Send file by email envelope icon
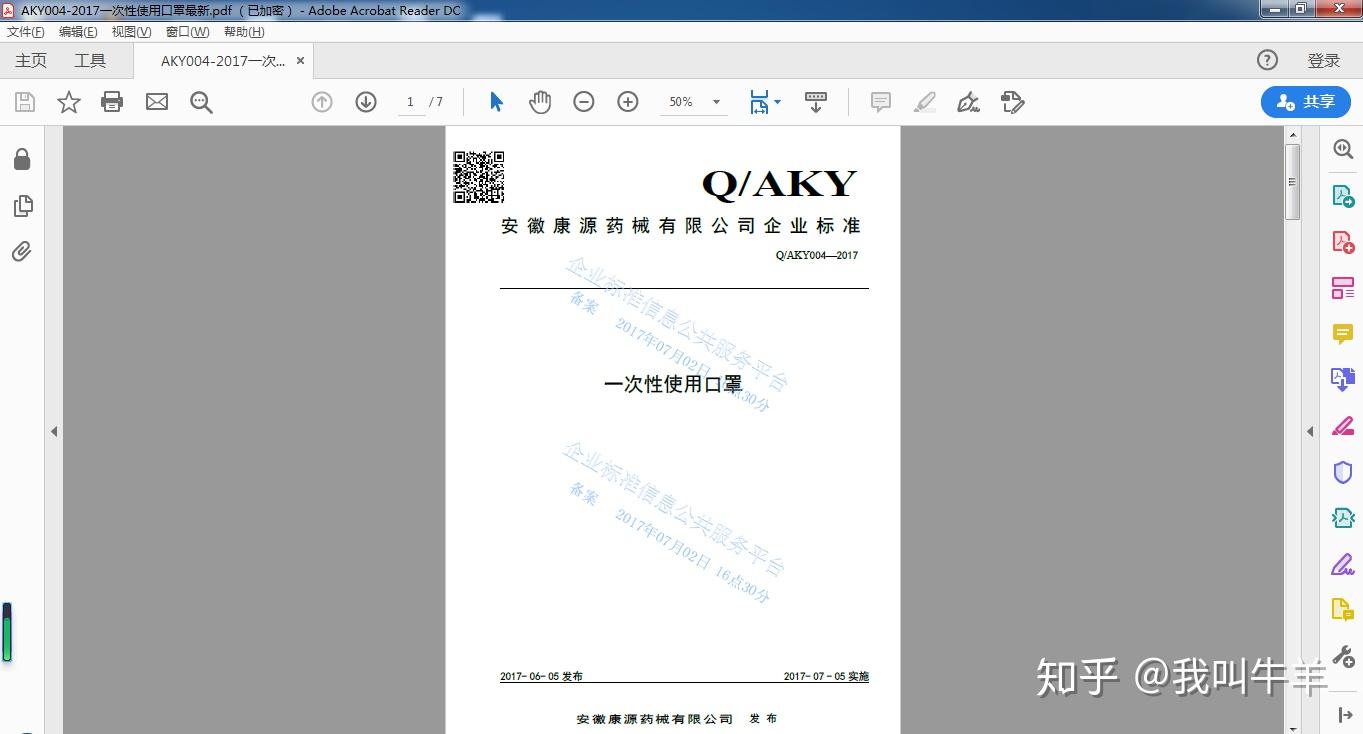Screen dimensions: 1363x734 click(157, 102)
